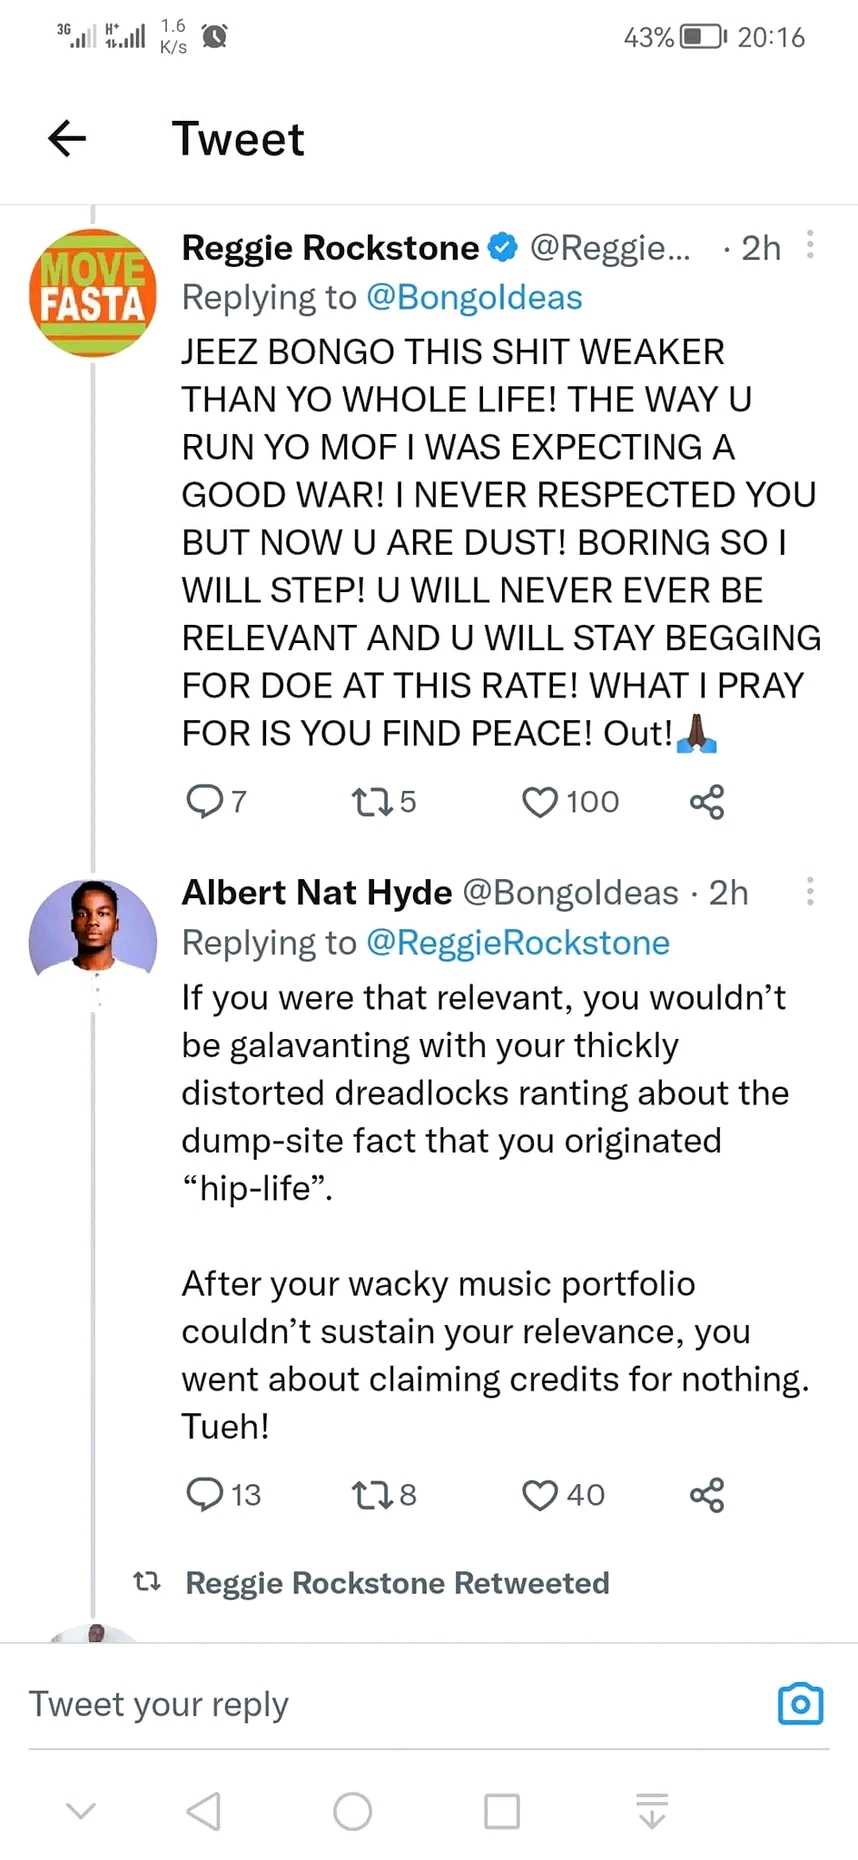Open the comment icon on Albert Nat Hyde's tweet

[205, 1494]
